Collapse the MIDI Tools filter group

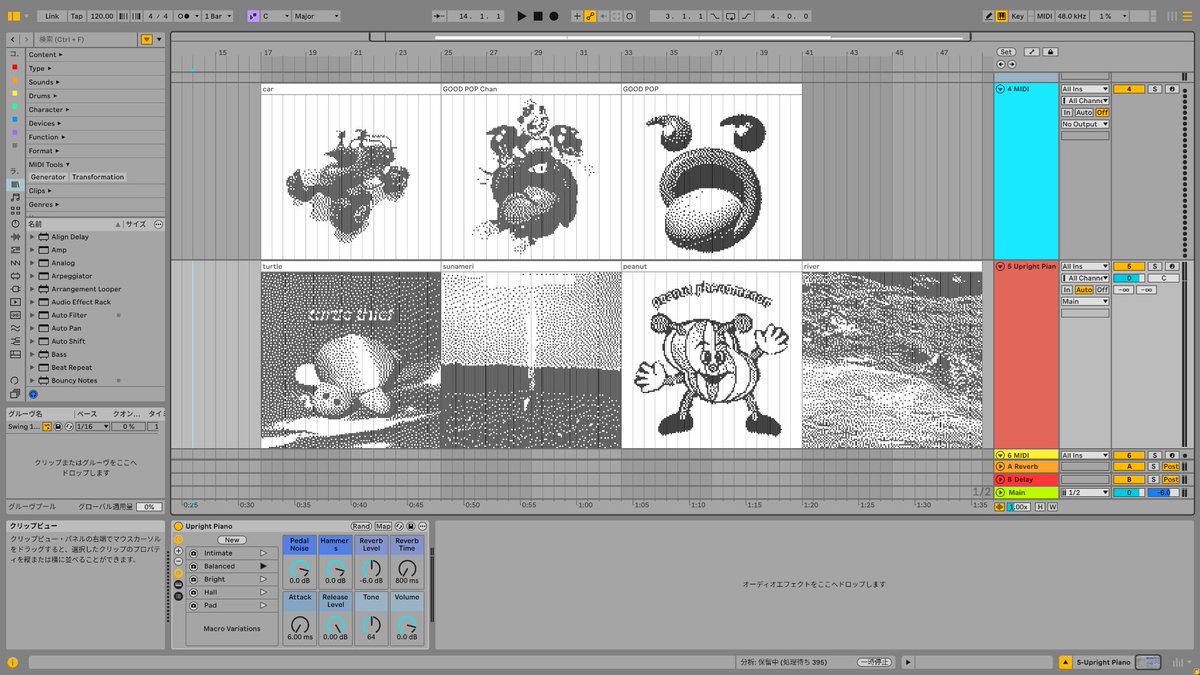[48, 164]
